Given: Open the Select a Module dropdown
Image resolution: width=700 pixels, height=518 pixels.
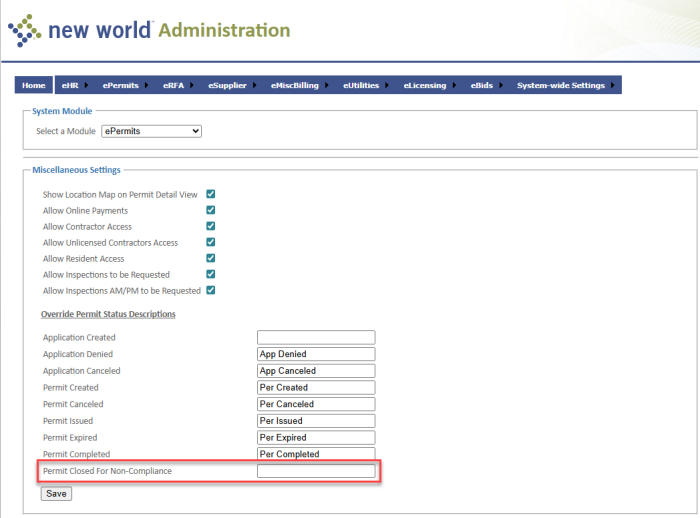Looking at the screenshot, I should 151,131.
